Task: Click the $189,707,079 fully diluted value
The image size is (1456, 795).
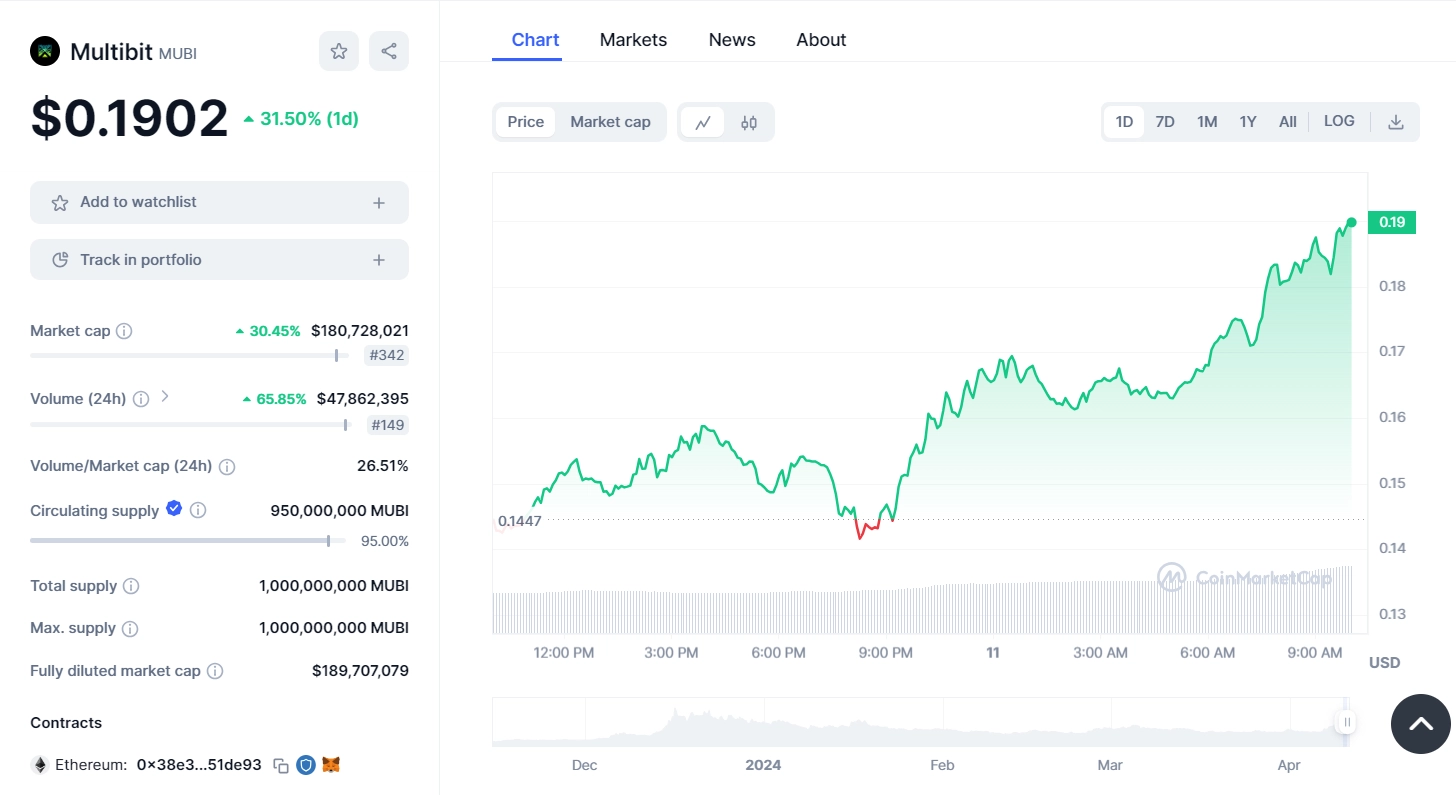Action: click(x=360, y=671)
